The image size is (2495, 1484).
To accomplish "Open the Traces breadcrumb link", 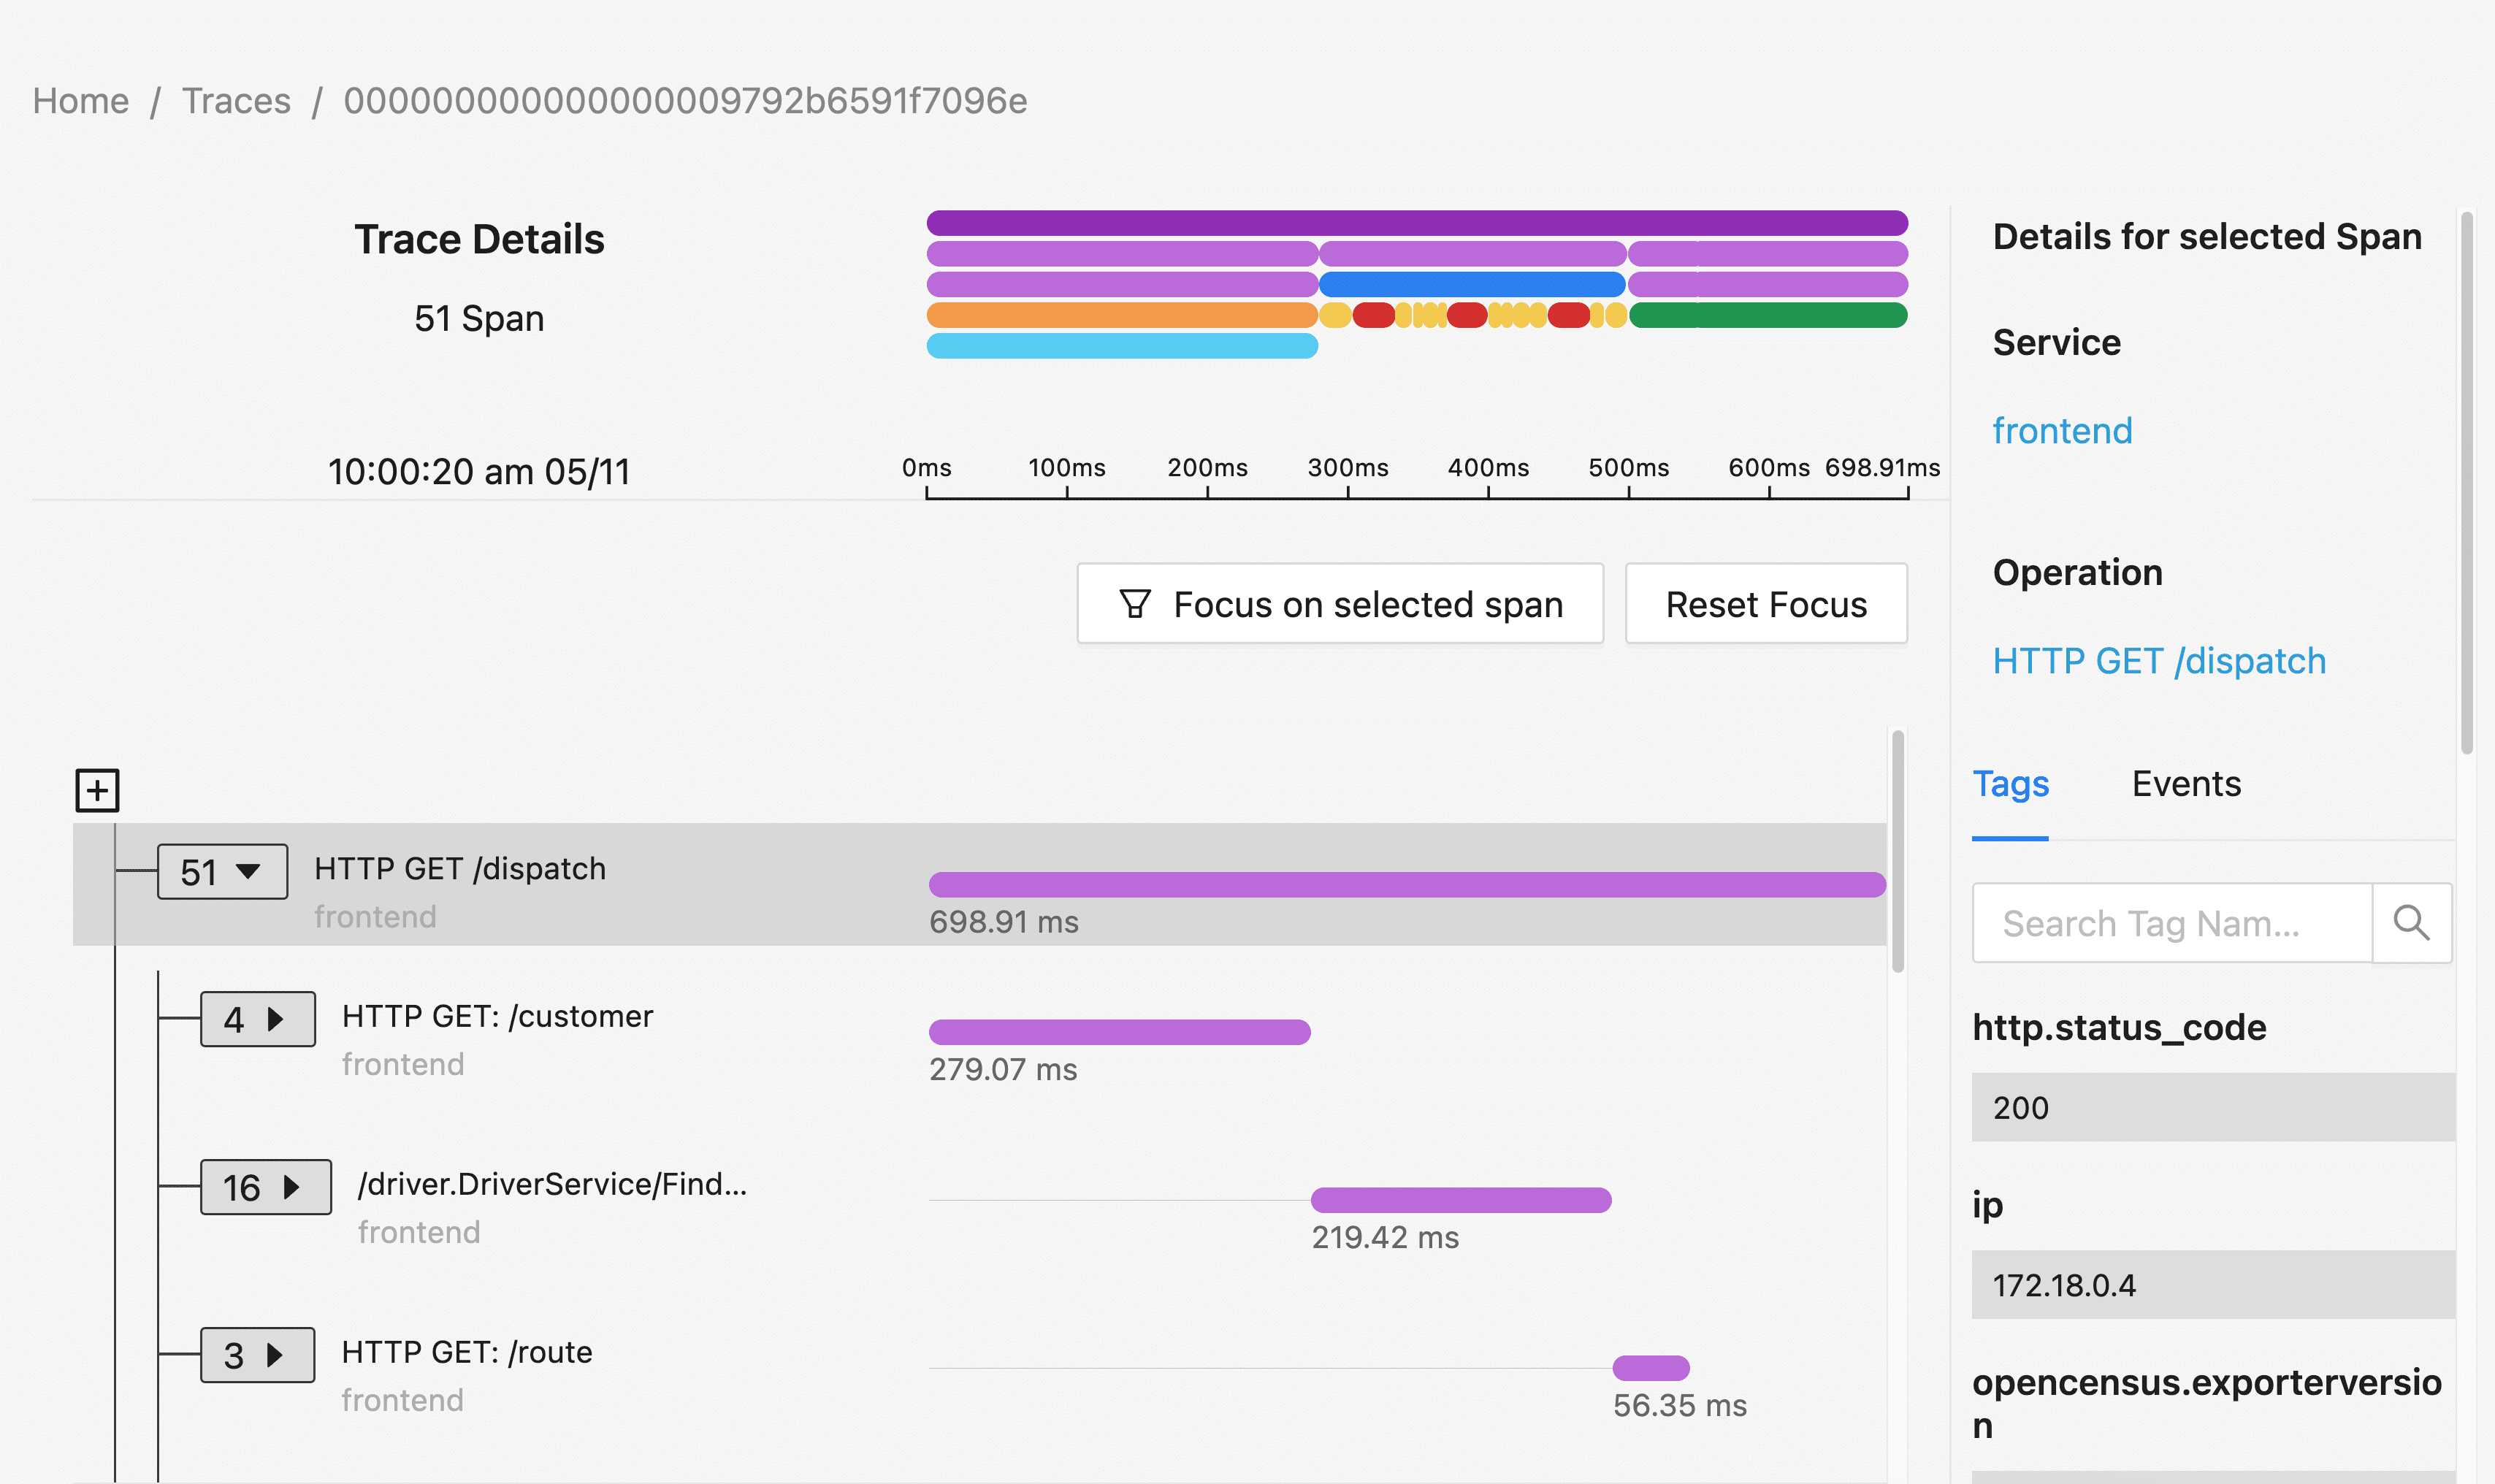I will (x=236, y=101).
